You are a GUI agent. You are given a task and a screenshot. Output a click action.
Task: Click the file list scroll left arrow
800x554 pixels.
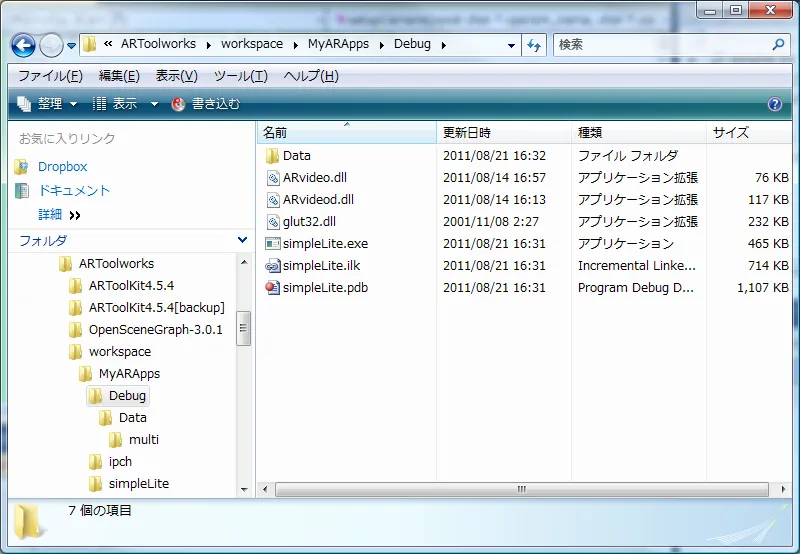tap(265, 489)
